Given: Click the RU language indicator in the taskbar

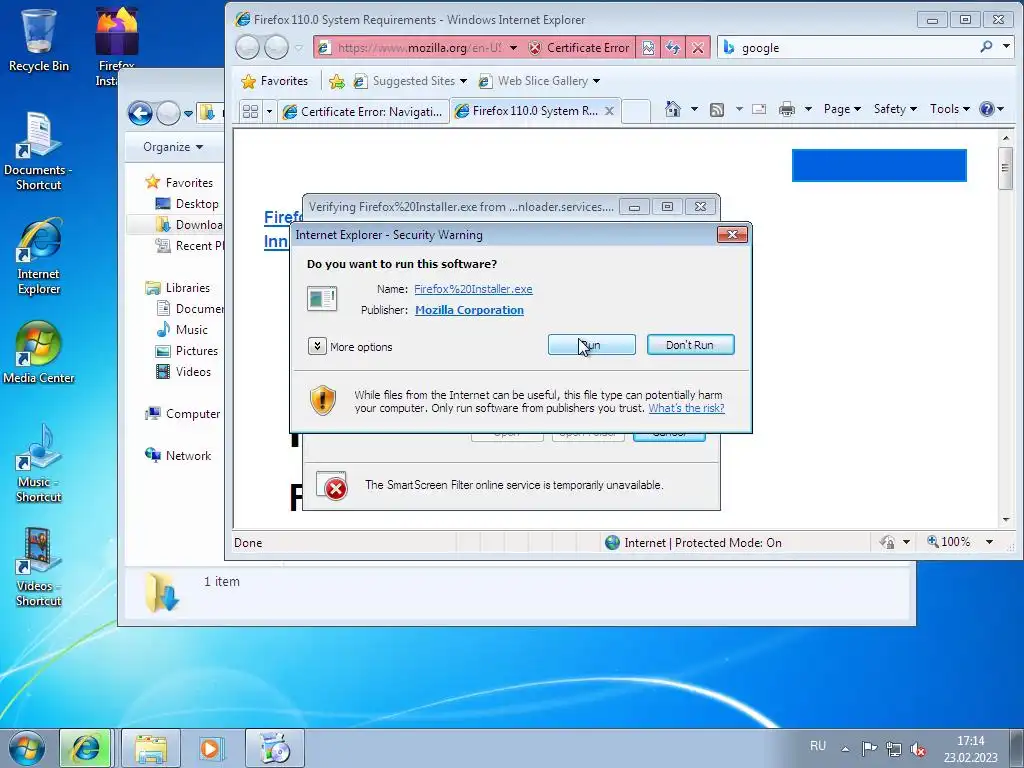Looking at the screenshot, I should pos(818,746).
